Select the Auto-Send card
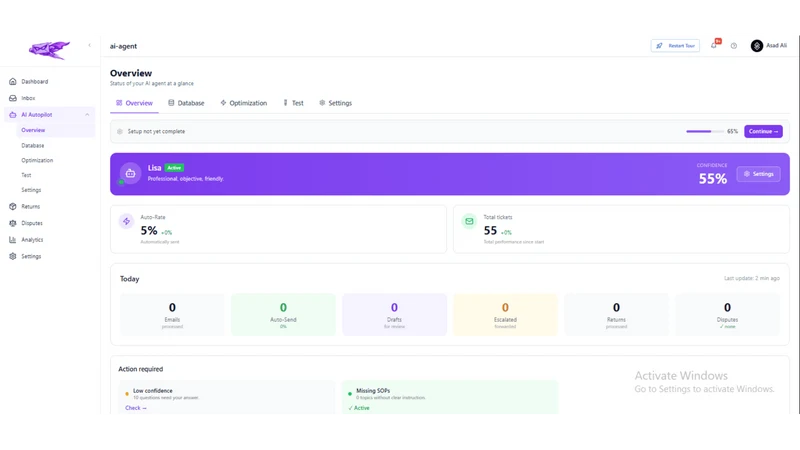800x450 pixels. [x=283, y=314]
